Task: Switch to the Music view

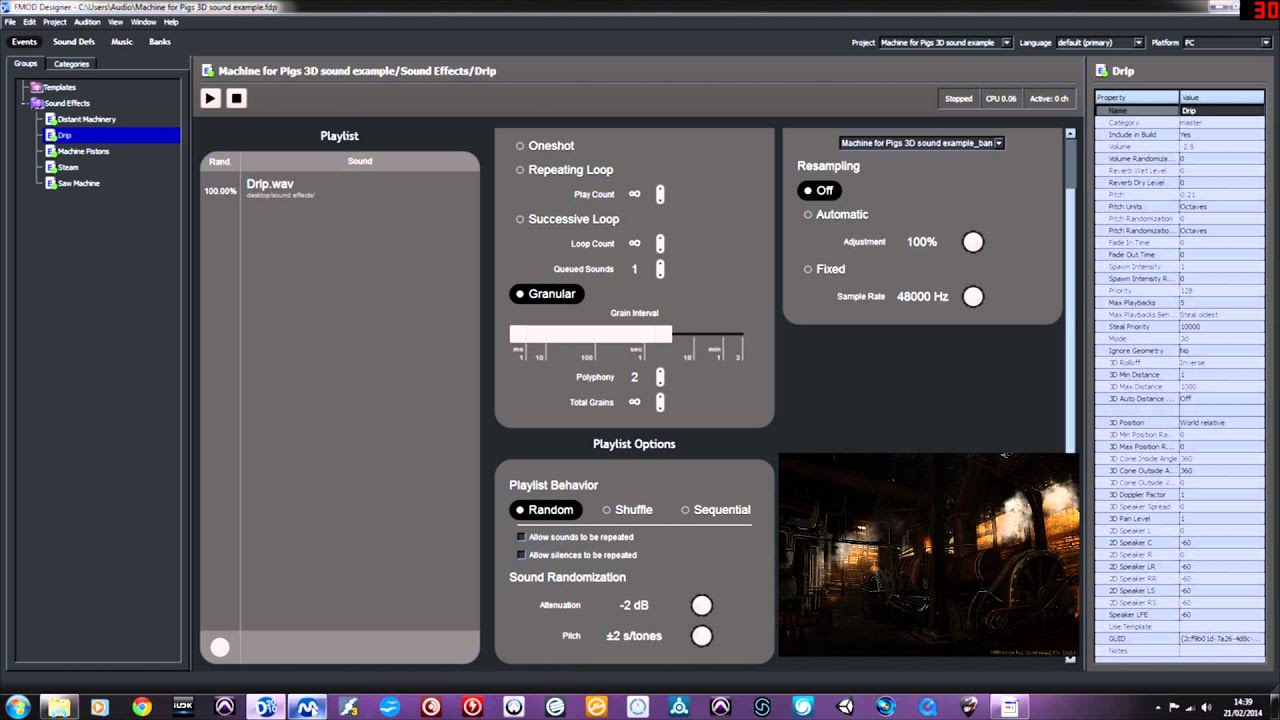Action: (122, 42)
